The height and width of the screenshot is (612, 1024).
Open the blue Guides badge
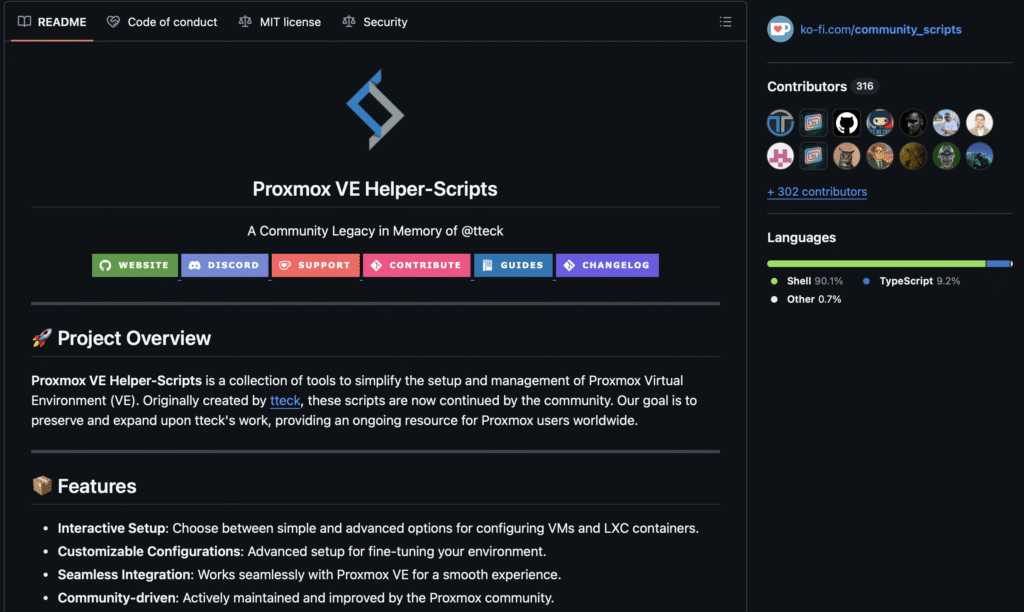(x=513, y=265)
